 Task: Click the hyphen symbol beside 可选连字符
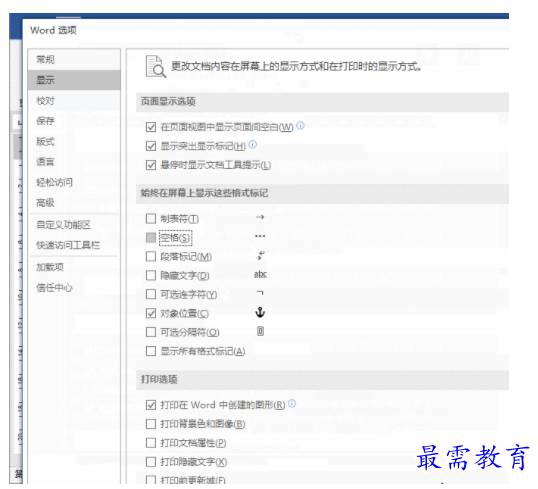point(260,293)
